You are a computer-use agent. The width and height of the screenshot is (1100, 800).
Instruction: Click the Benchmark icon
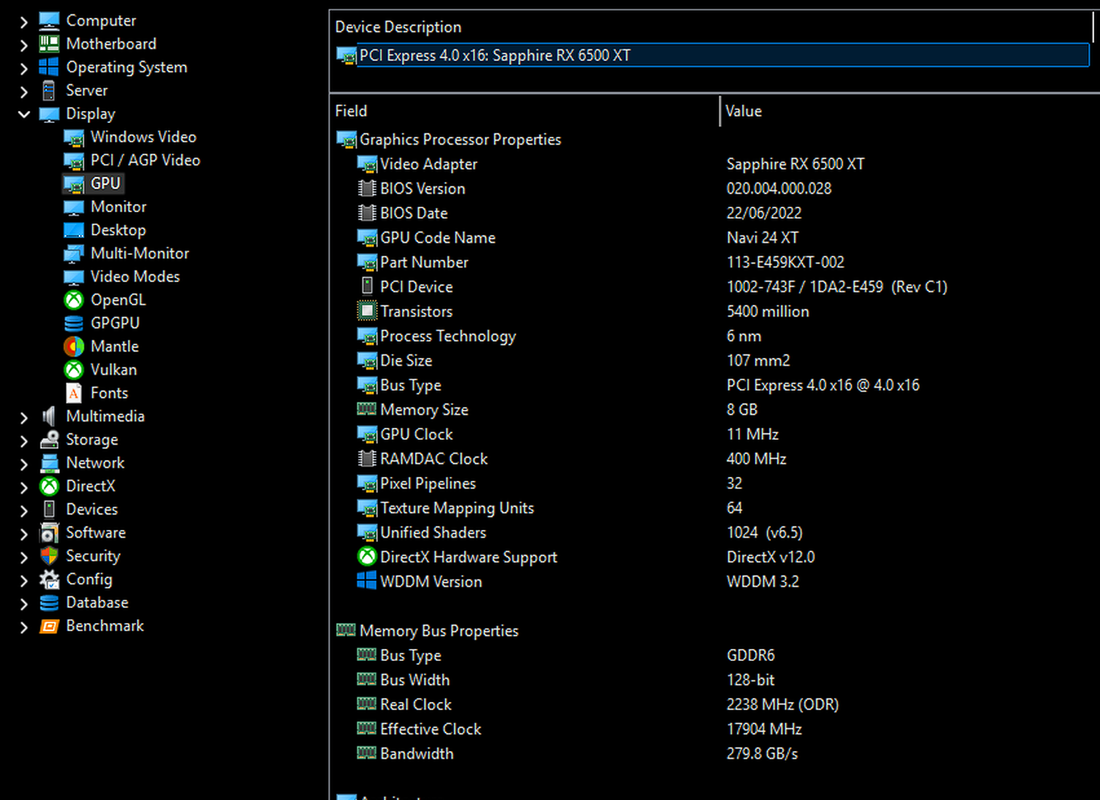pos(49,625)
